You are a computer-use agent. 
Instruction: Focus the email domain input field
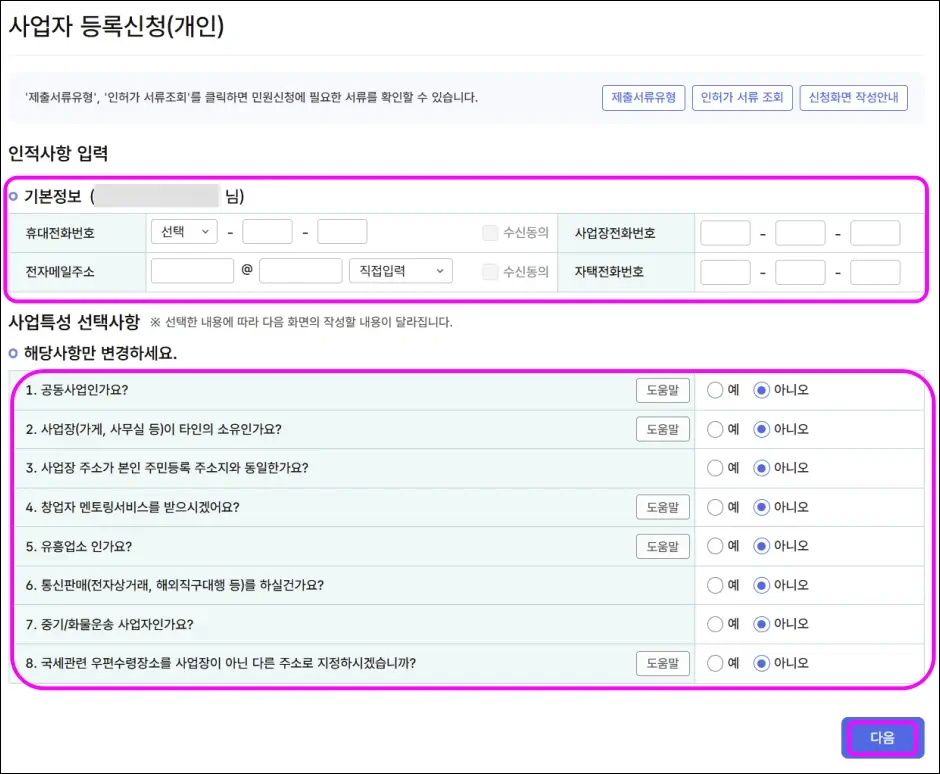pos(301,271)
